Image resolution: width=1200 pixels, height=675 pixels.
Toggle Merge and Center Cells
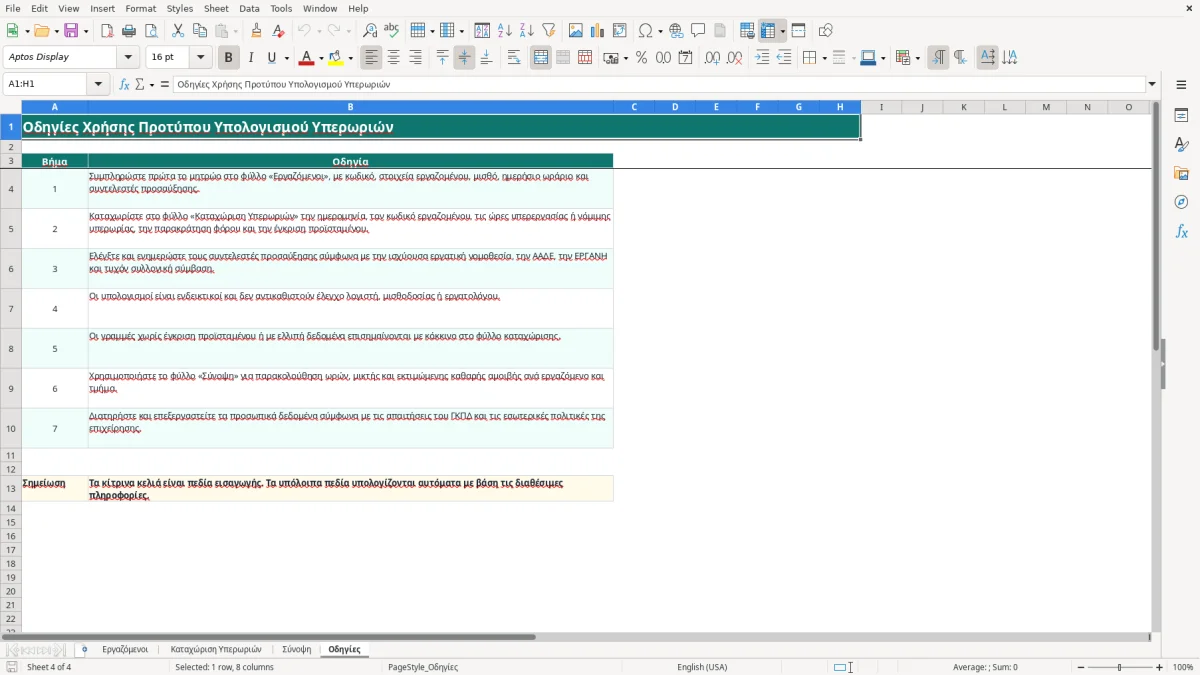coord(541,58)
